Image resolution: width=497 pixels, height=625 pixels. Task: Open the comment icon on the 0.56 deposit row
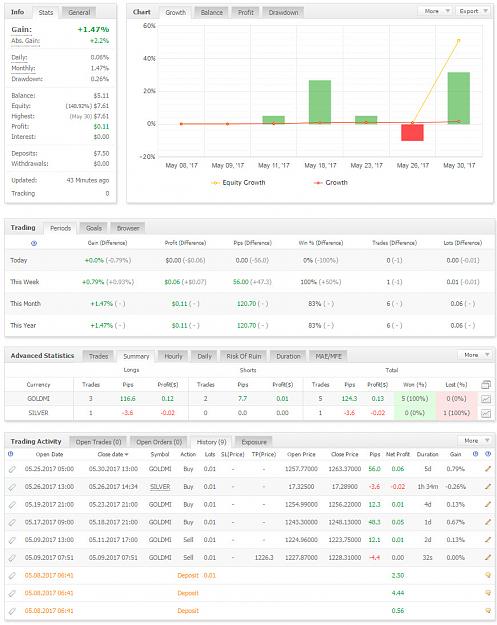pos(488,611)
